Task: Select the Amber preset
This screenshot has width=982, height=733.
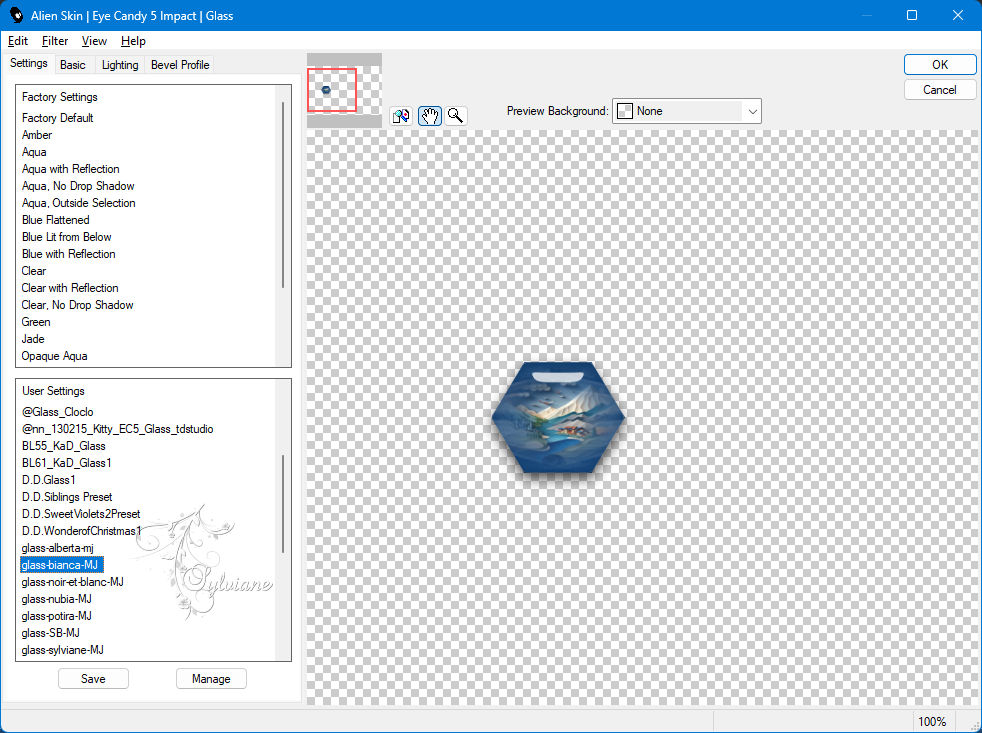Action: point(37,135)
